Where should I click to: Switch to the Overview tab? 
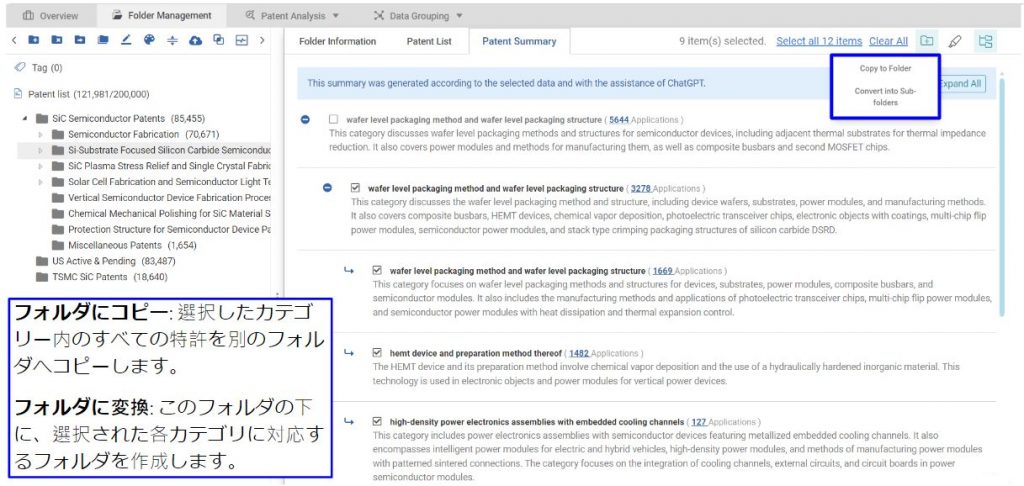click(x=51, y=15)
